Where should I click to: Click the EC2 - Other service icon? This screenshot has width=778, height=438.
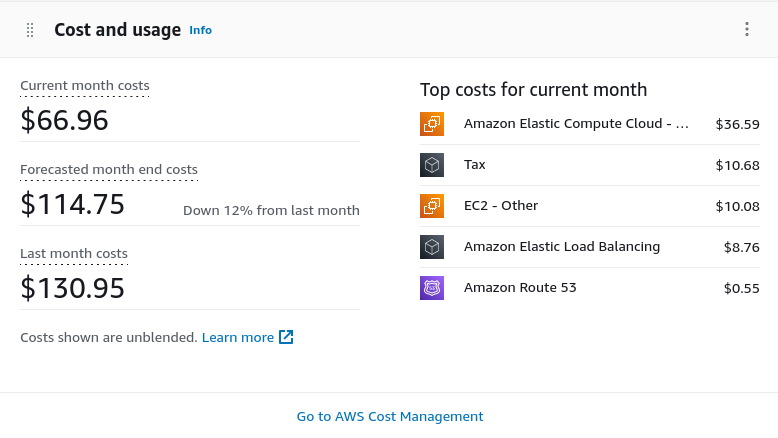pyautogui.click(x=432, y=206)
